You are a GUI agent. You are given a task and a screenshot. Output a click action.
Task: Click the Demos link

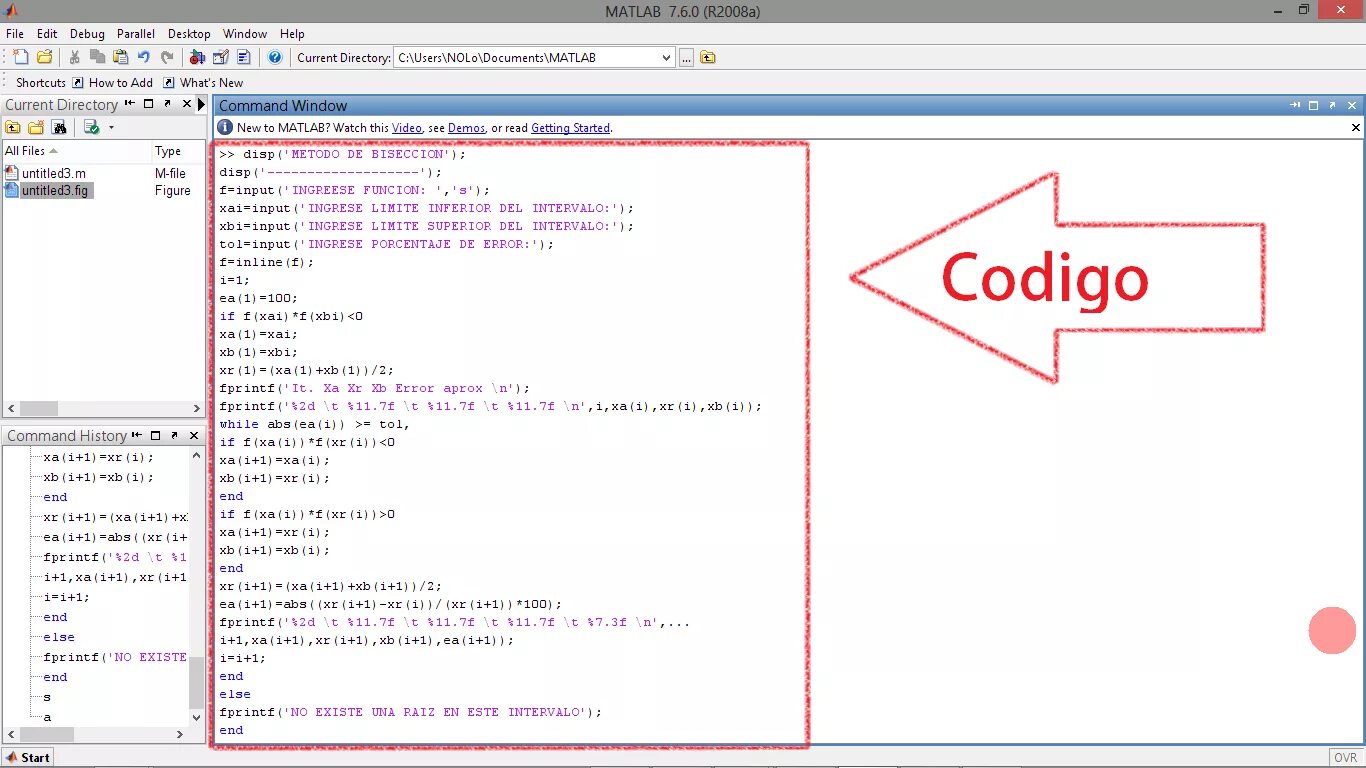(466, 128)
